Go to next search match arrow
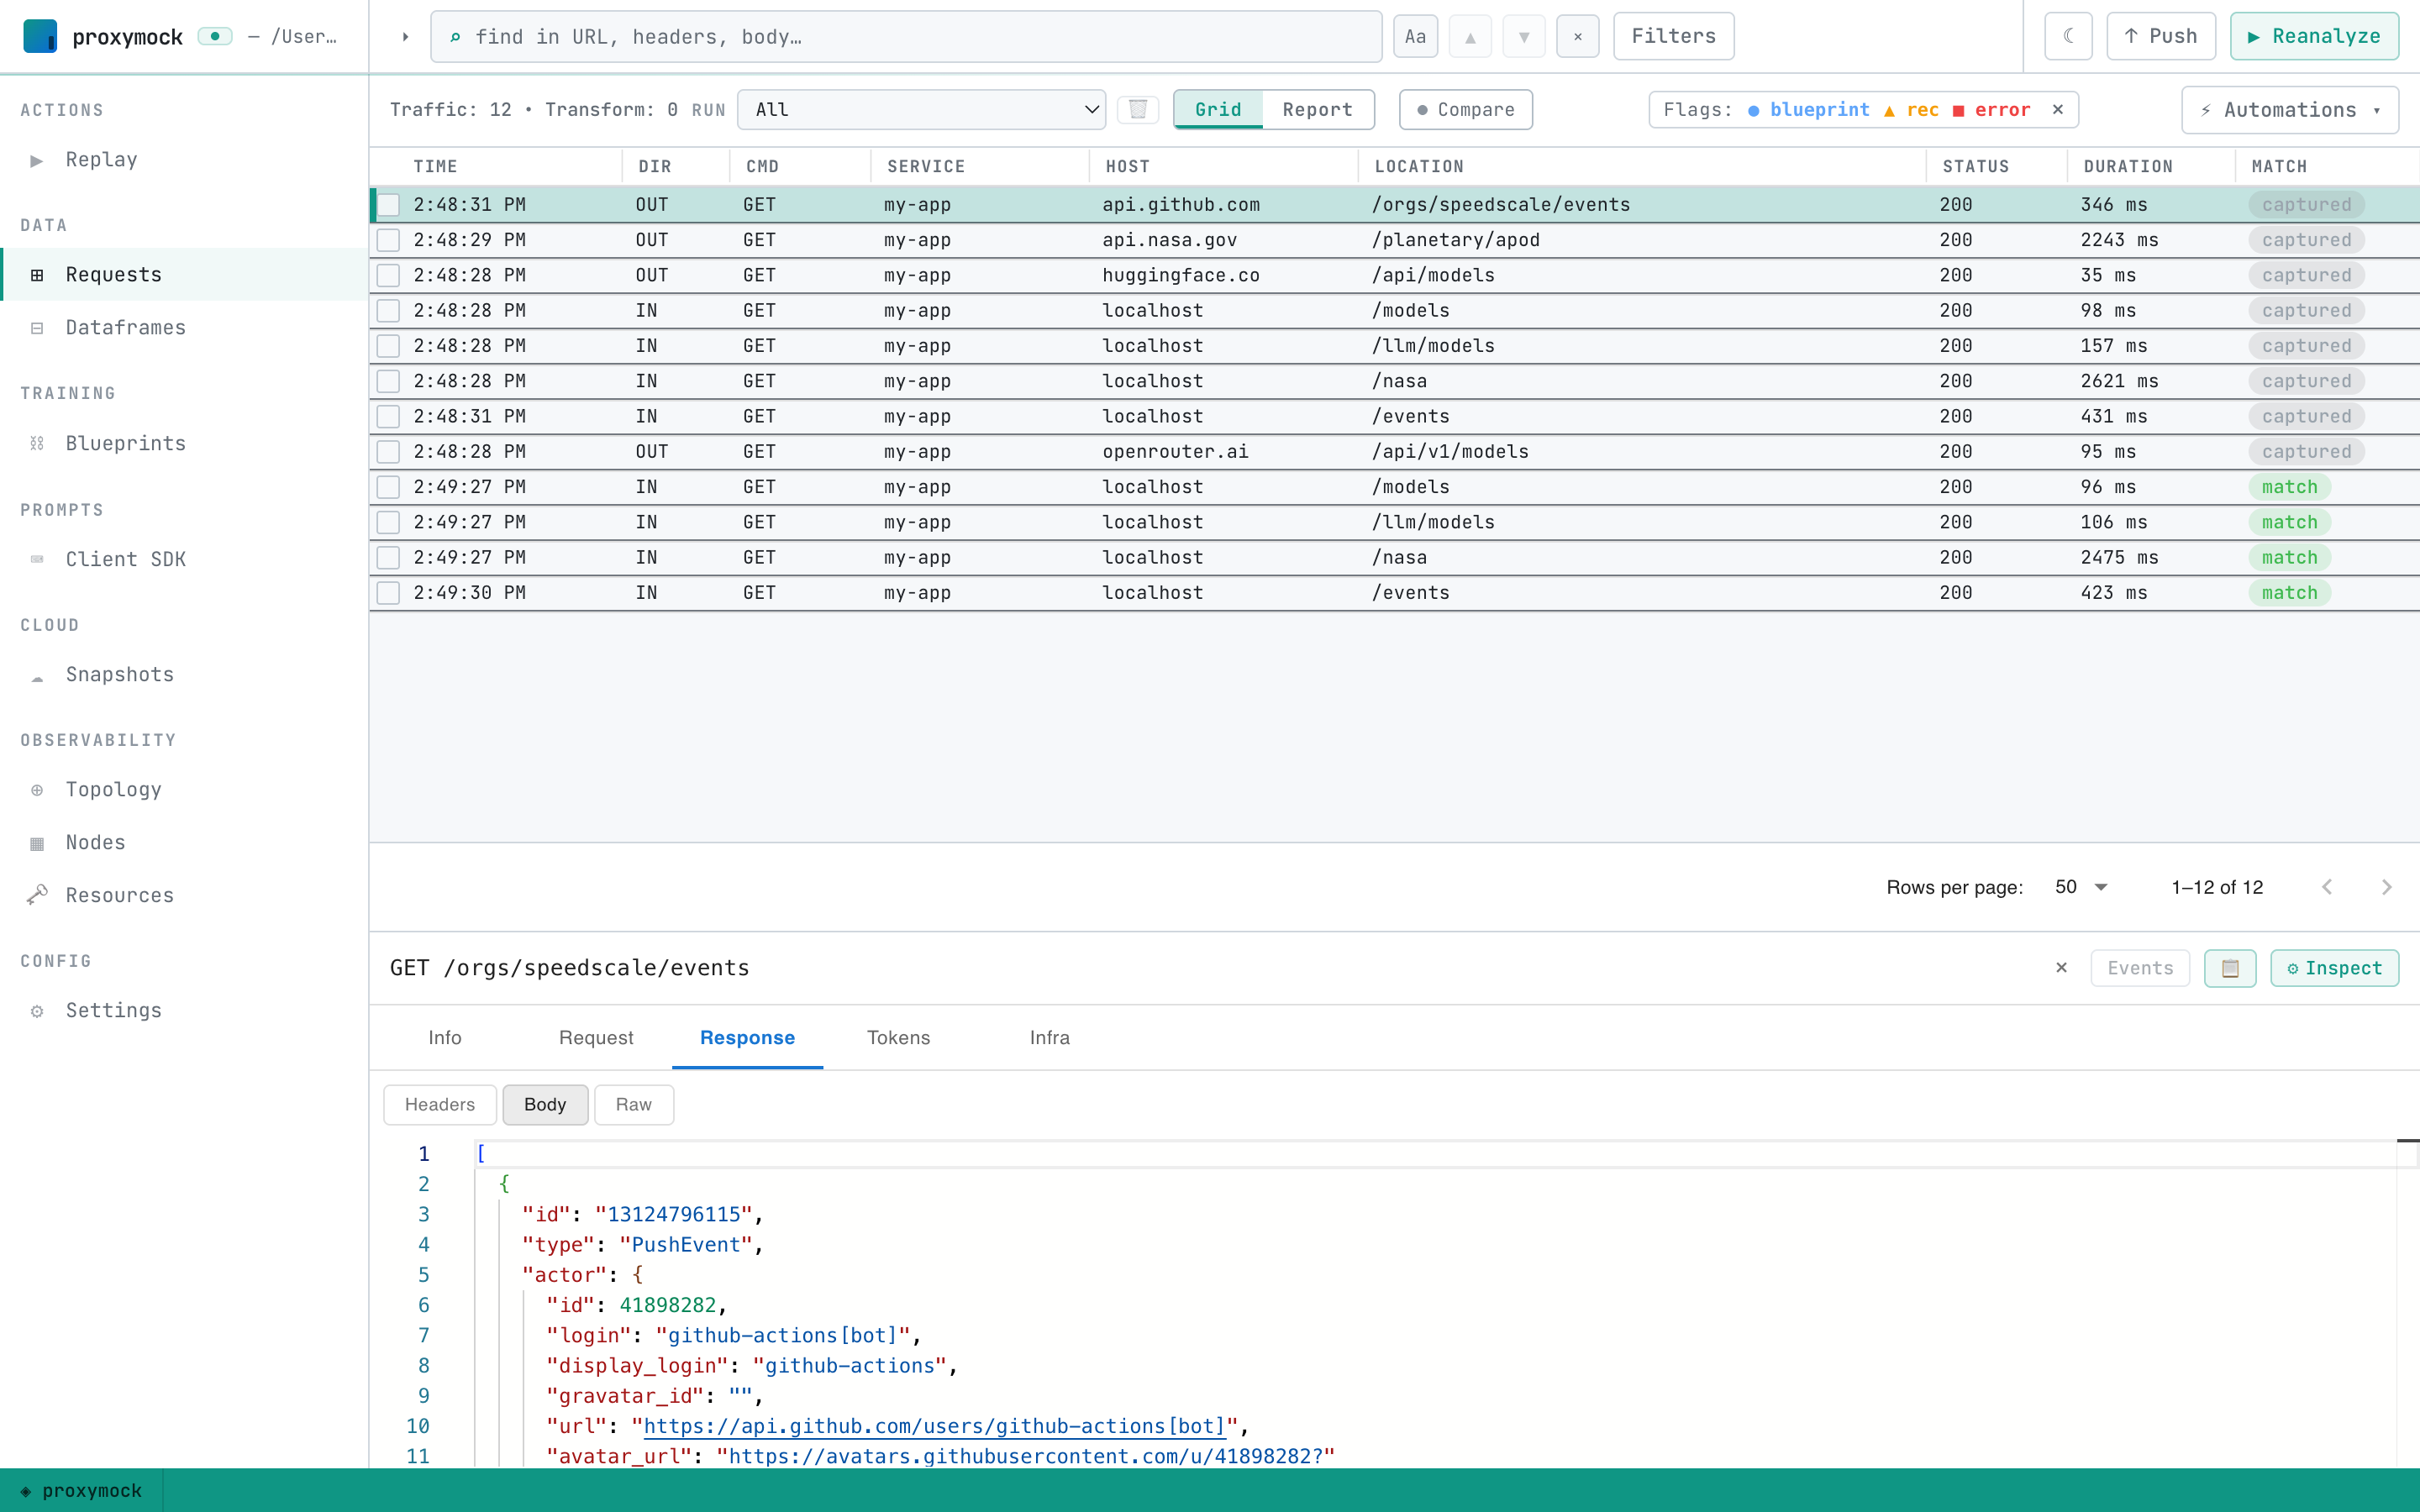 pyautogui.click(x=1524, y=37)
